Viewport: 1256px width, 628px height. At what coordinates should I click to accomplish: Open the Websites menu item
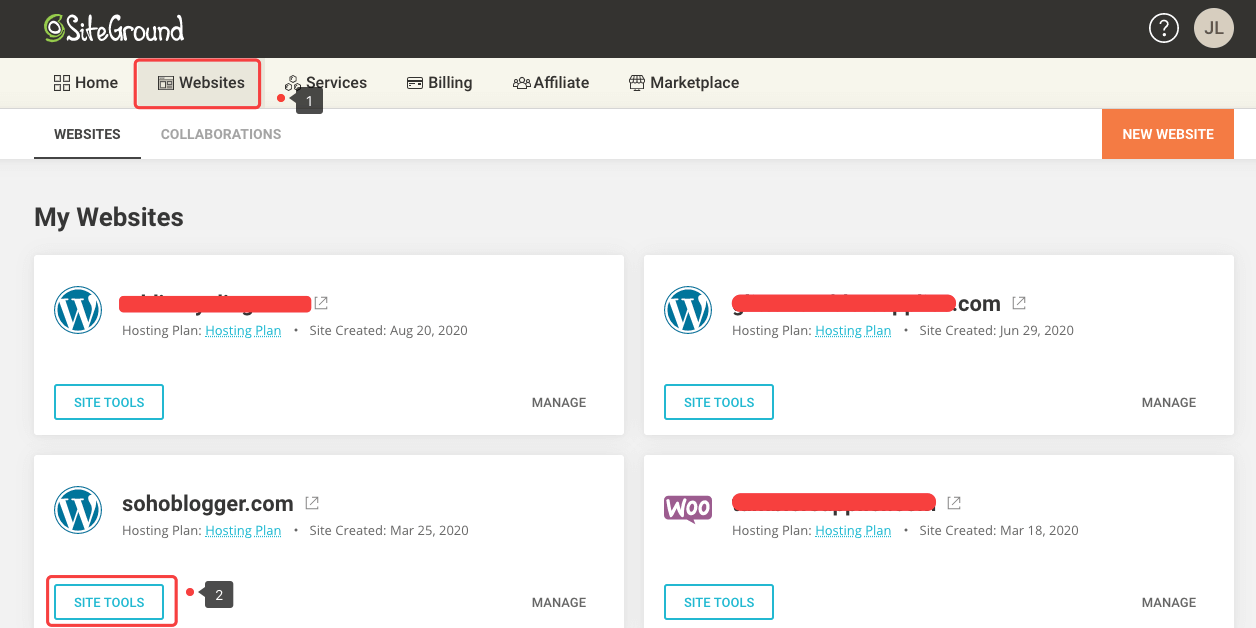click(x=200, y=83)
